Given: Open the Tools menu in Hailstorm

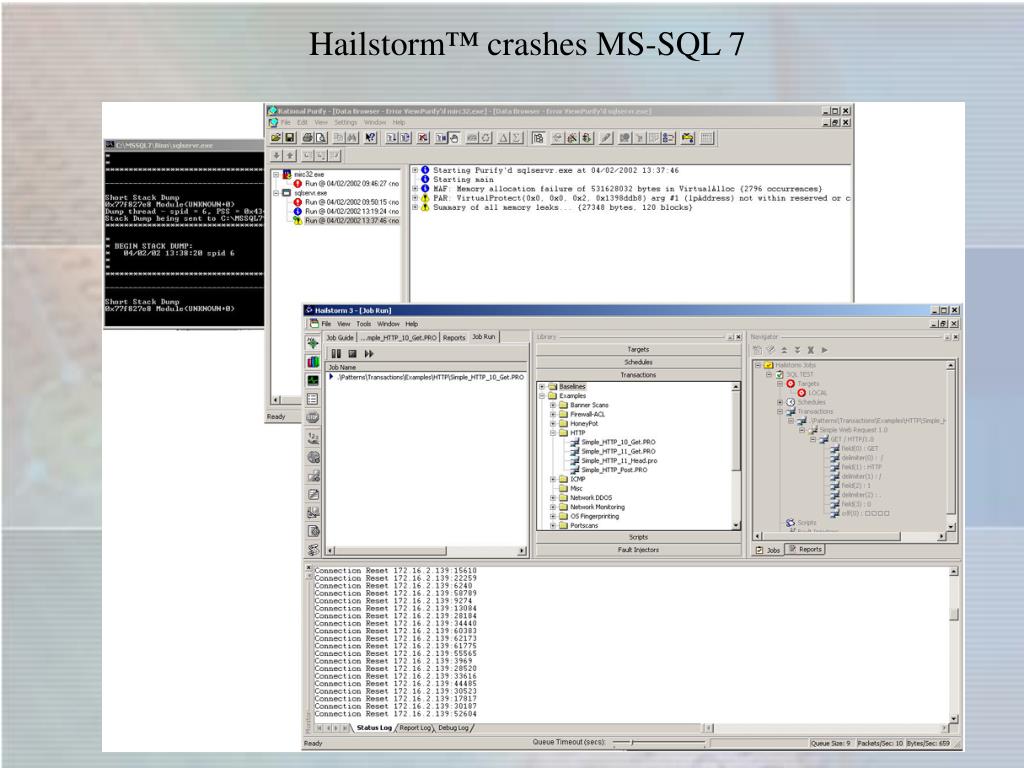Looking at the screenshot, I should 364,324.
